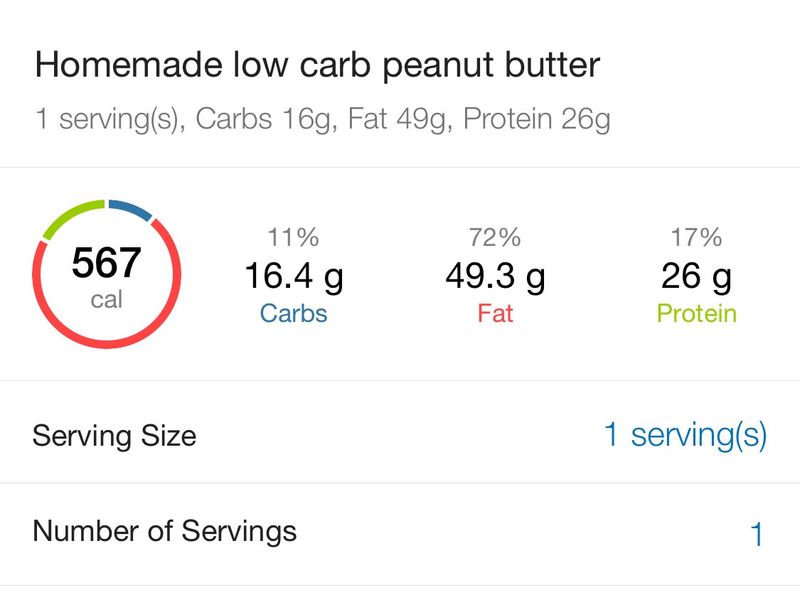Tap the Serving Size row label

pos(114,436)
